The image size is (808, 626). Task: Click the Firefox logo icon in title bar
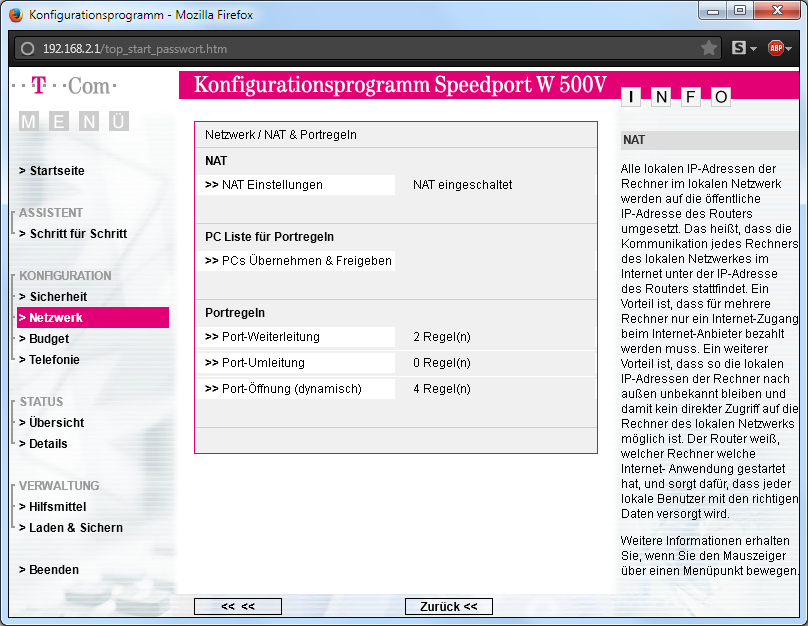click(x=16, y=14)
